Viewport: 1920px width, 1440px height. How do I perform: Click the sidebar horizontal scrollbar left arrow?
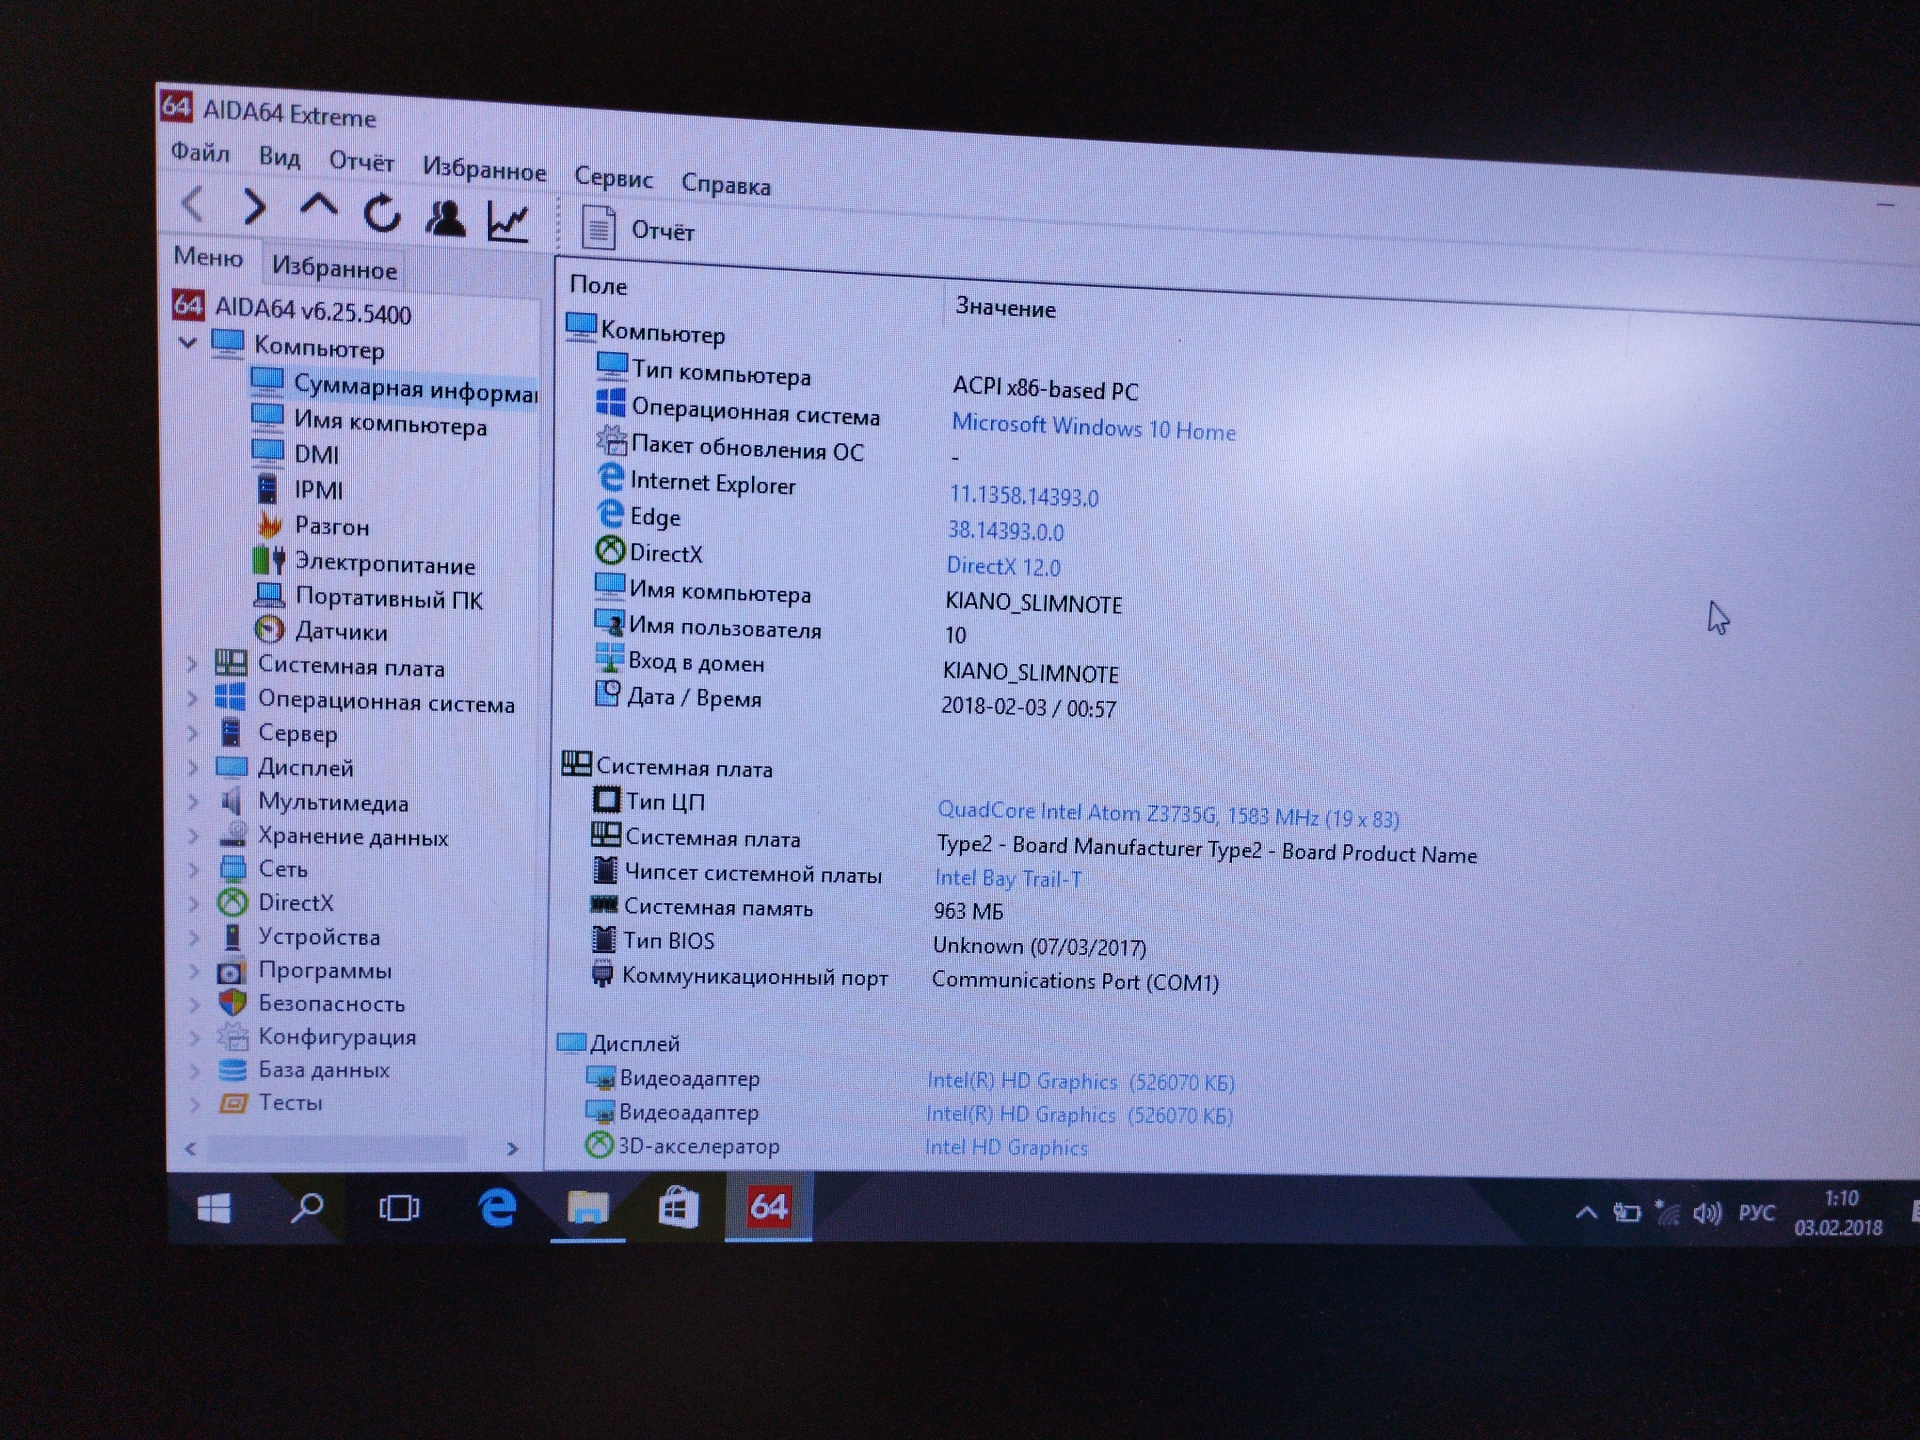click(190, 1149)
